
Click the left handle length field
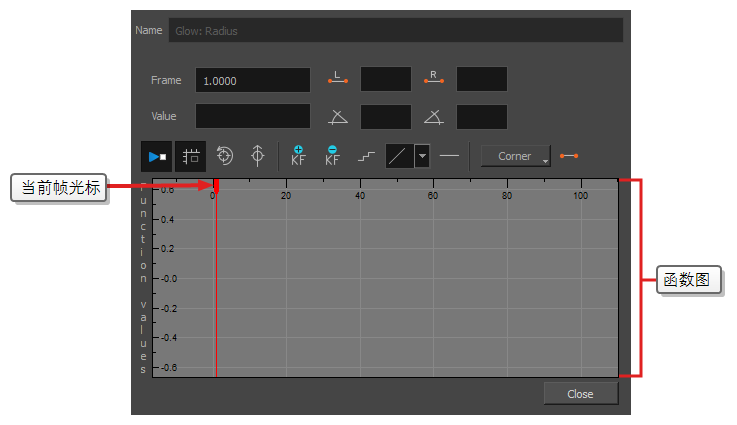[385, 80]
